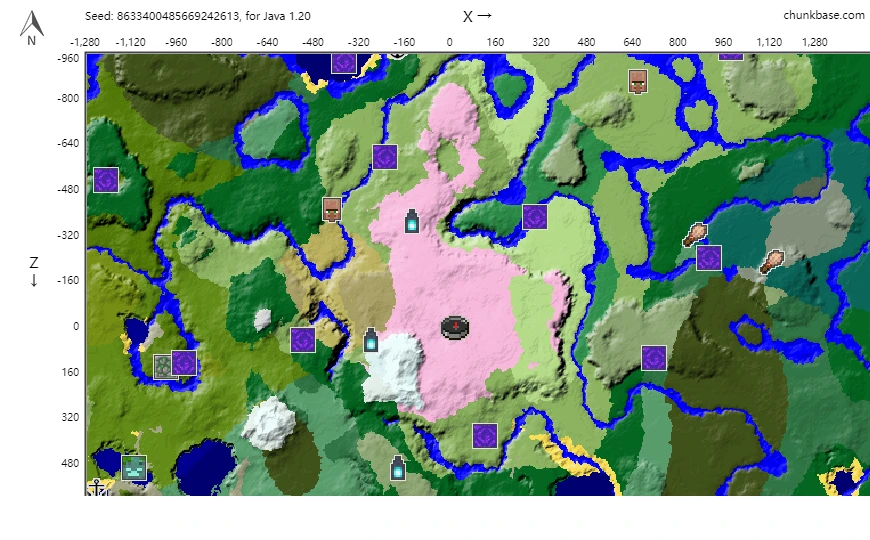Open ruined portal marker near X -230, Z -600
This screenshot has width=870, height=540.
pos(385,157)
